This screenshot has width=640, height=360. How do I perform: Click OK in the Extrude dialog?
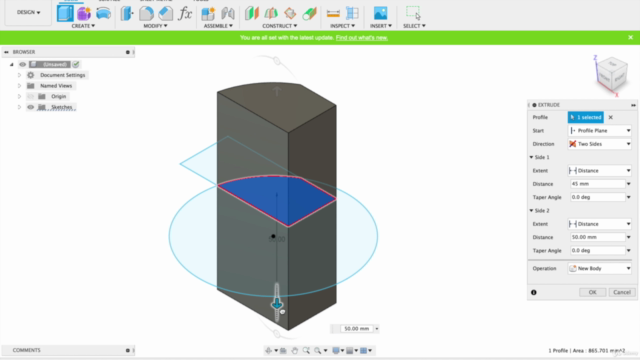pyautogui.click(x=592, y=292)
